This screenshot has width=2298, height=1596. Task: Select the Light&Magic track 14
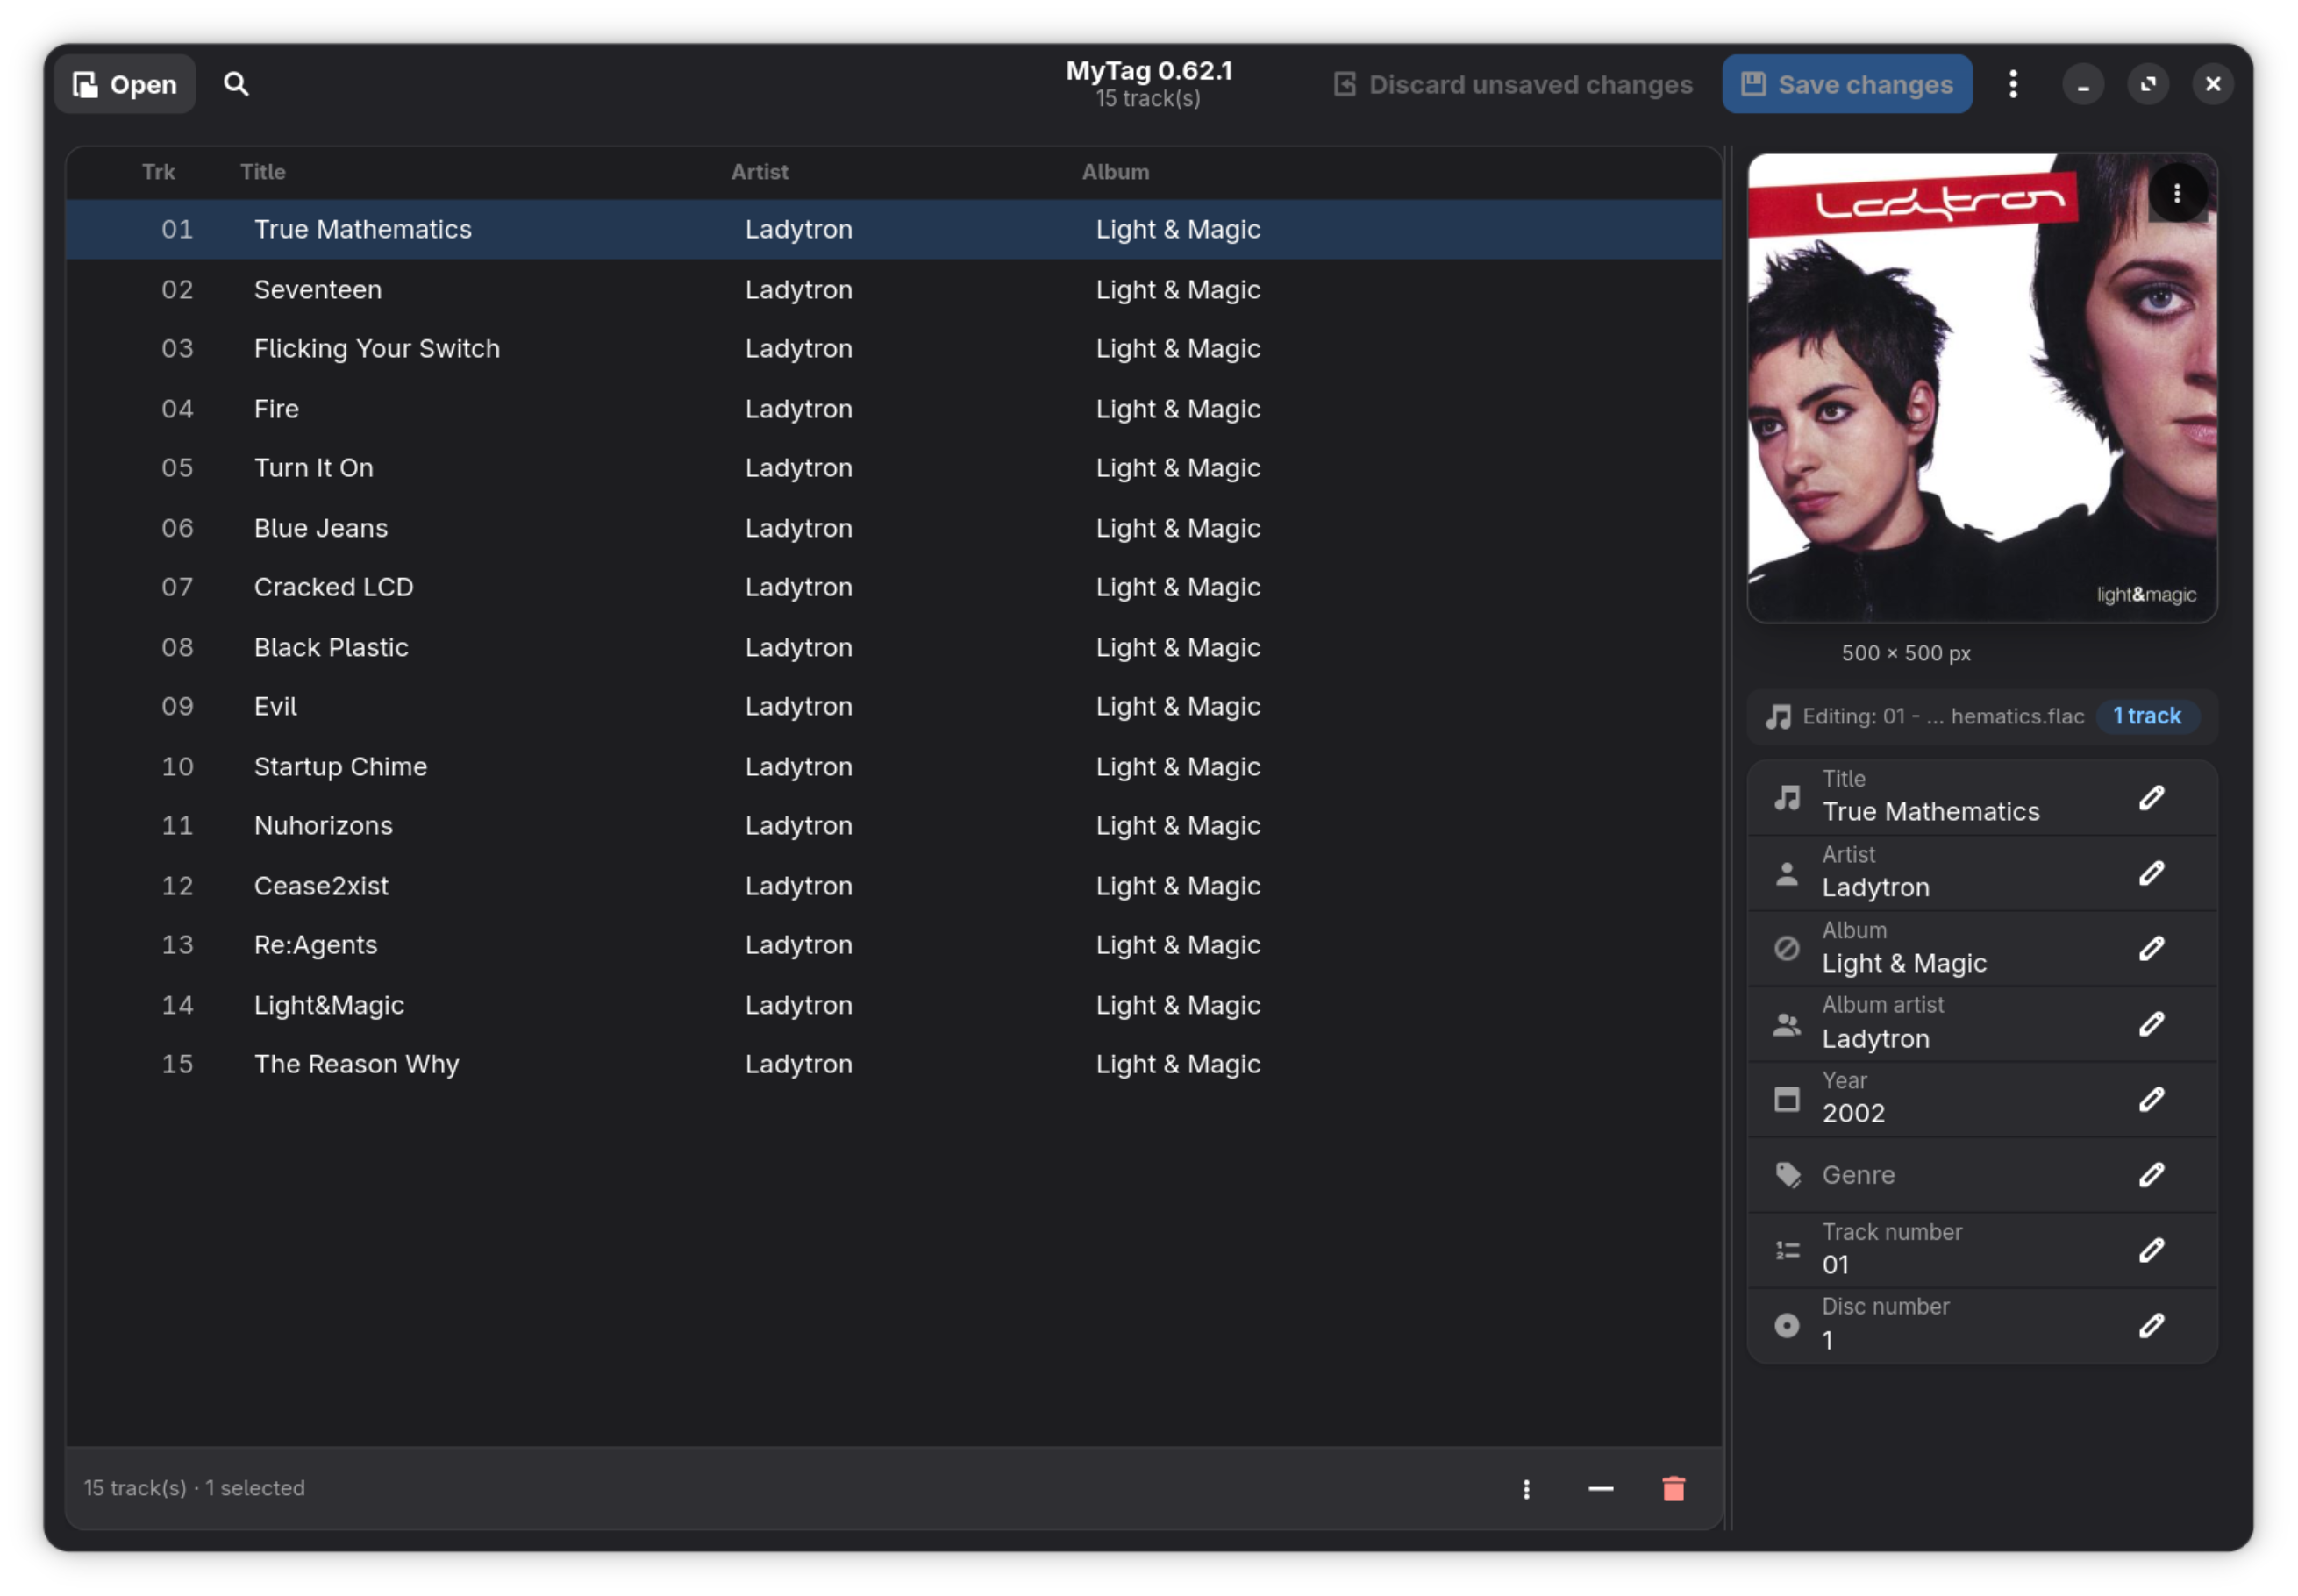coord(894,1004)
